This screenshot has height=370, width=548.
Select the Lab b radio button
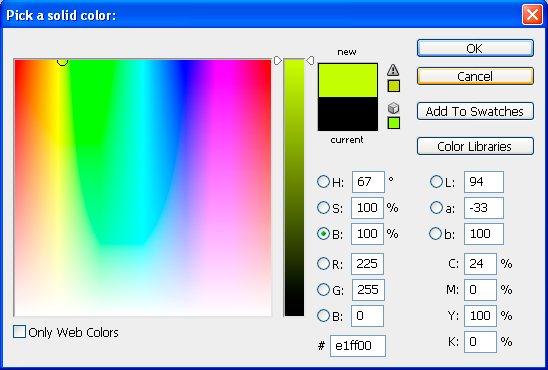coord(436,234)
